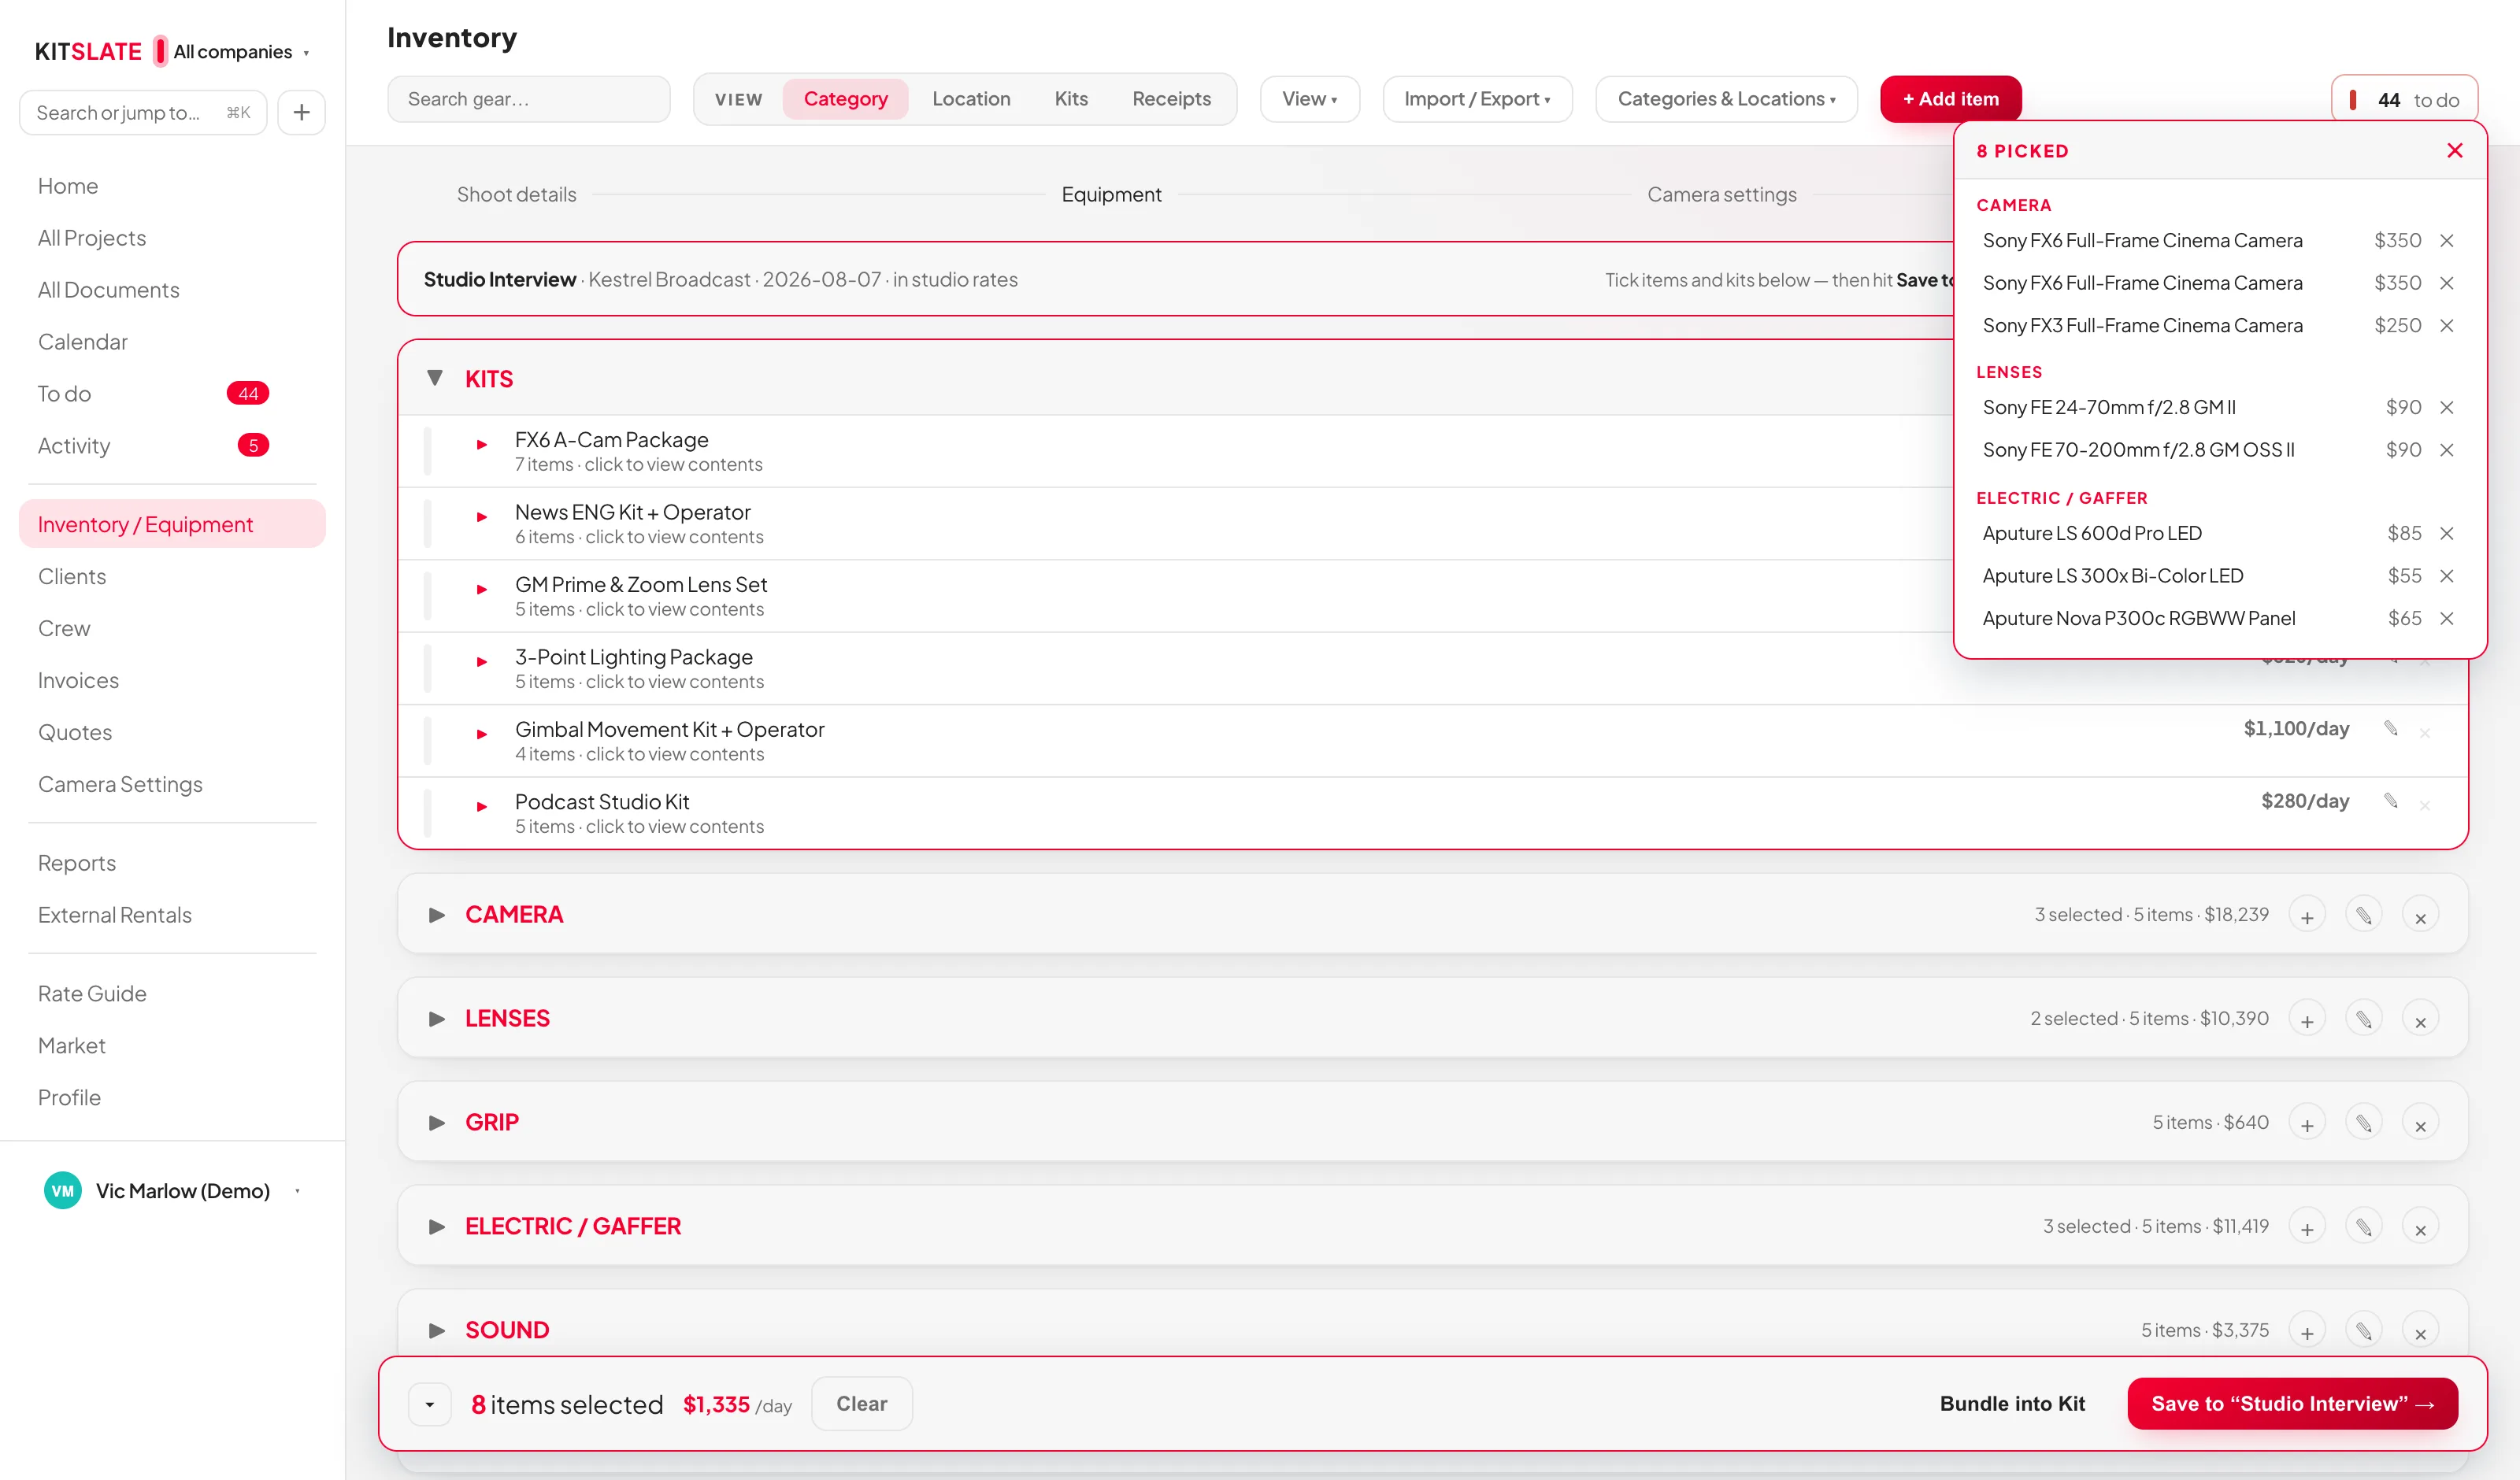The height and width of the screenshot is (1480, 2520).
Task: Switch to the Receipts view tab
Action: pos(1171,99)
